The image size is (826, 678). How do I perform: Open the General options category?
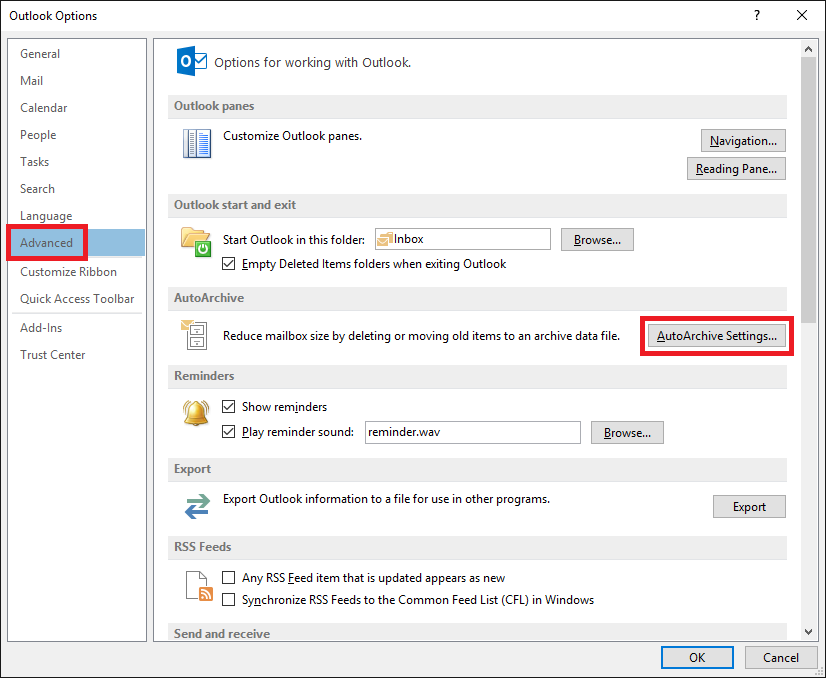[x=77, y=54]
